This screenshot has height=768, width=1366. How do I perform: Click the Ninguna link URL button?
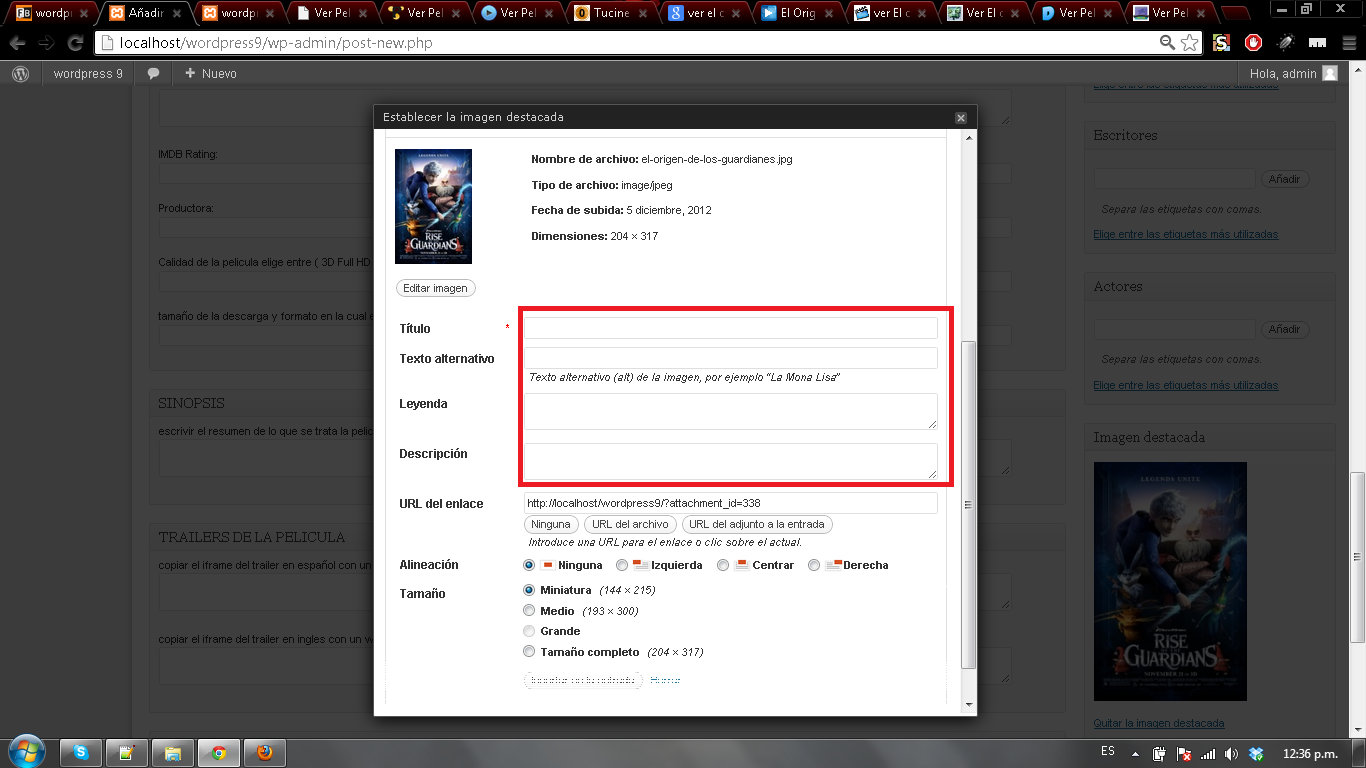(x=551, y=524)
